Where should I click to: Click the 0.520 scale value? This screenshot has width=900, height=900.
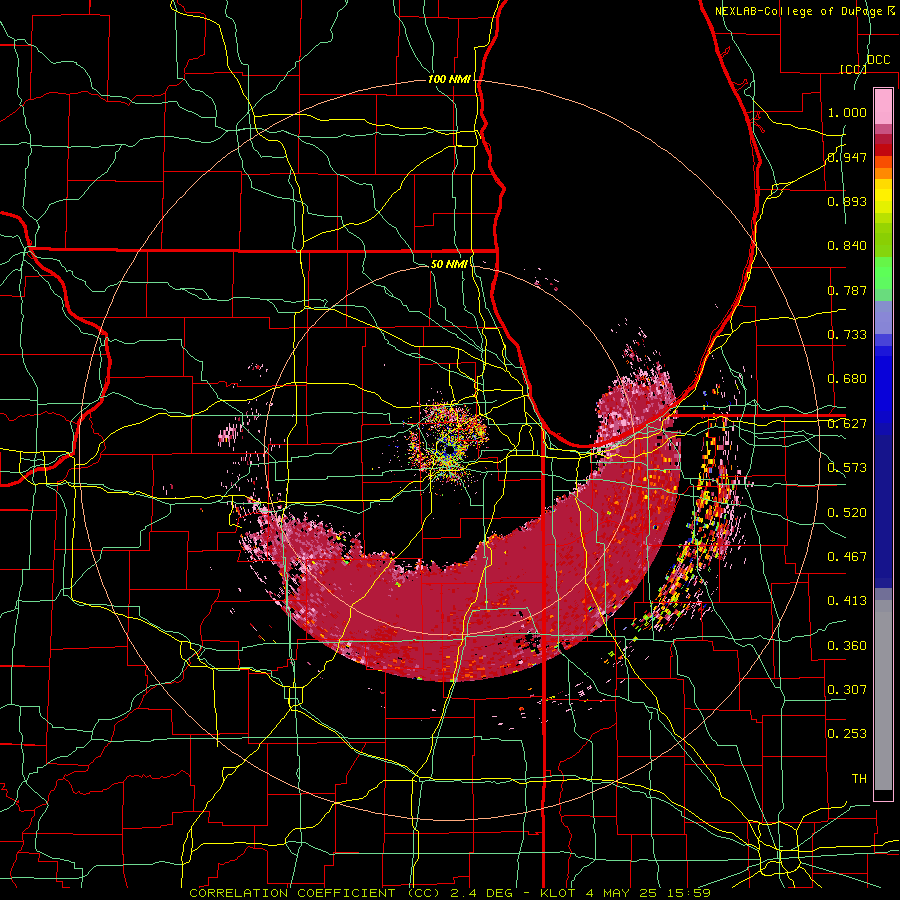click(x=847, y=513)
